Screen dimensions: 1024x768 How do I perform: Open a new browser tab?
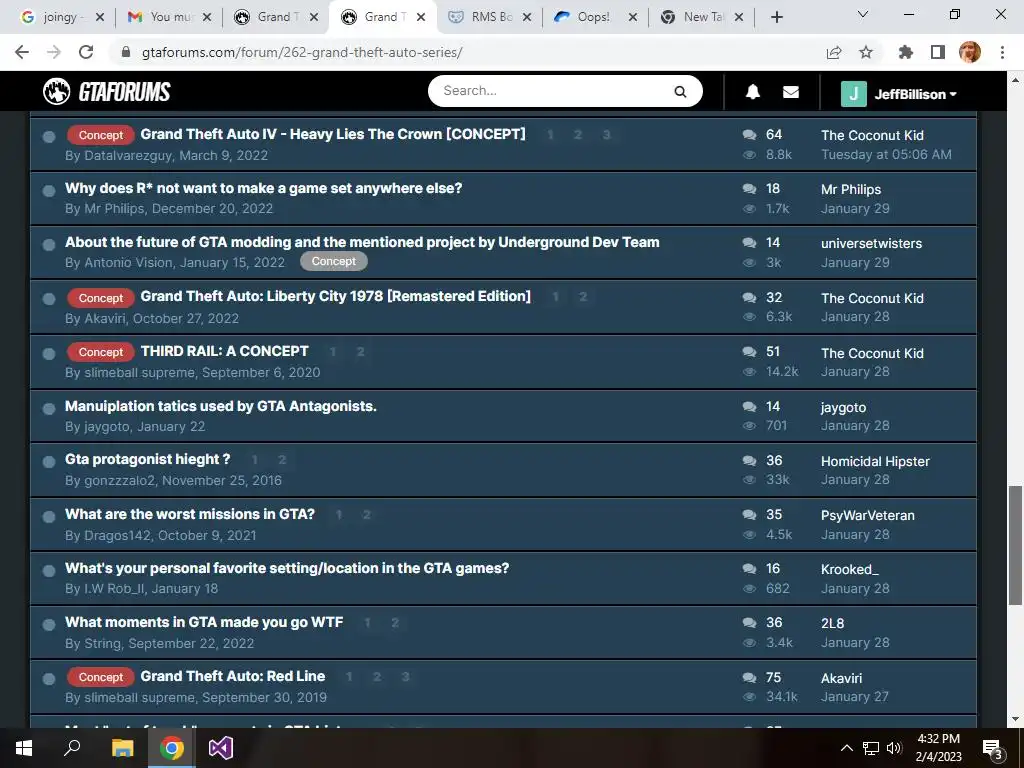click(x=776, y=17)
